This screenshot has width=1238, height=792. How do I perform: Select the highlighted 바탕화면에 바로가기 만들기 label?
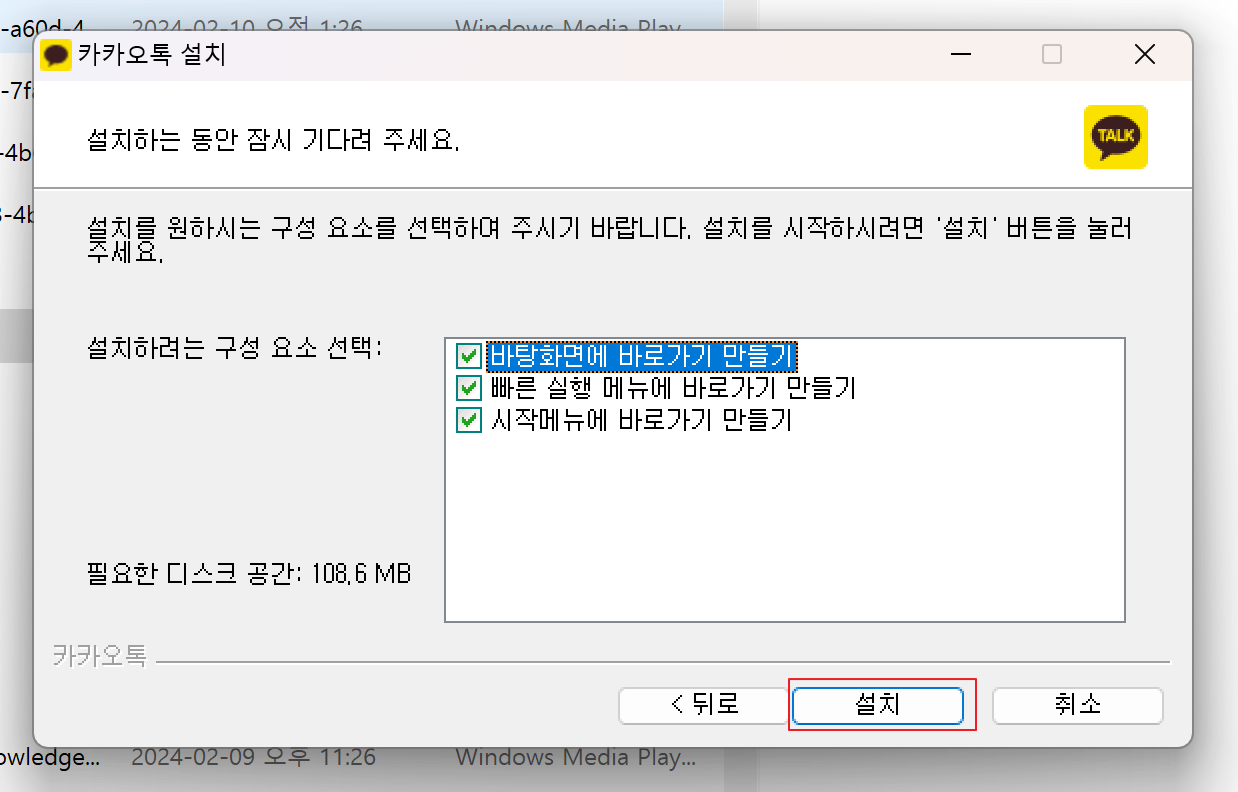[x=641, y=356]
